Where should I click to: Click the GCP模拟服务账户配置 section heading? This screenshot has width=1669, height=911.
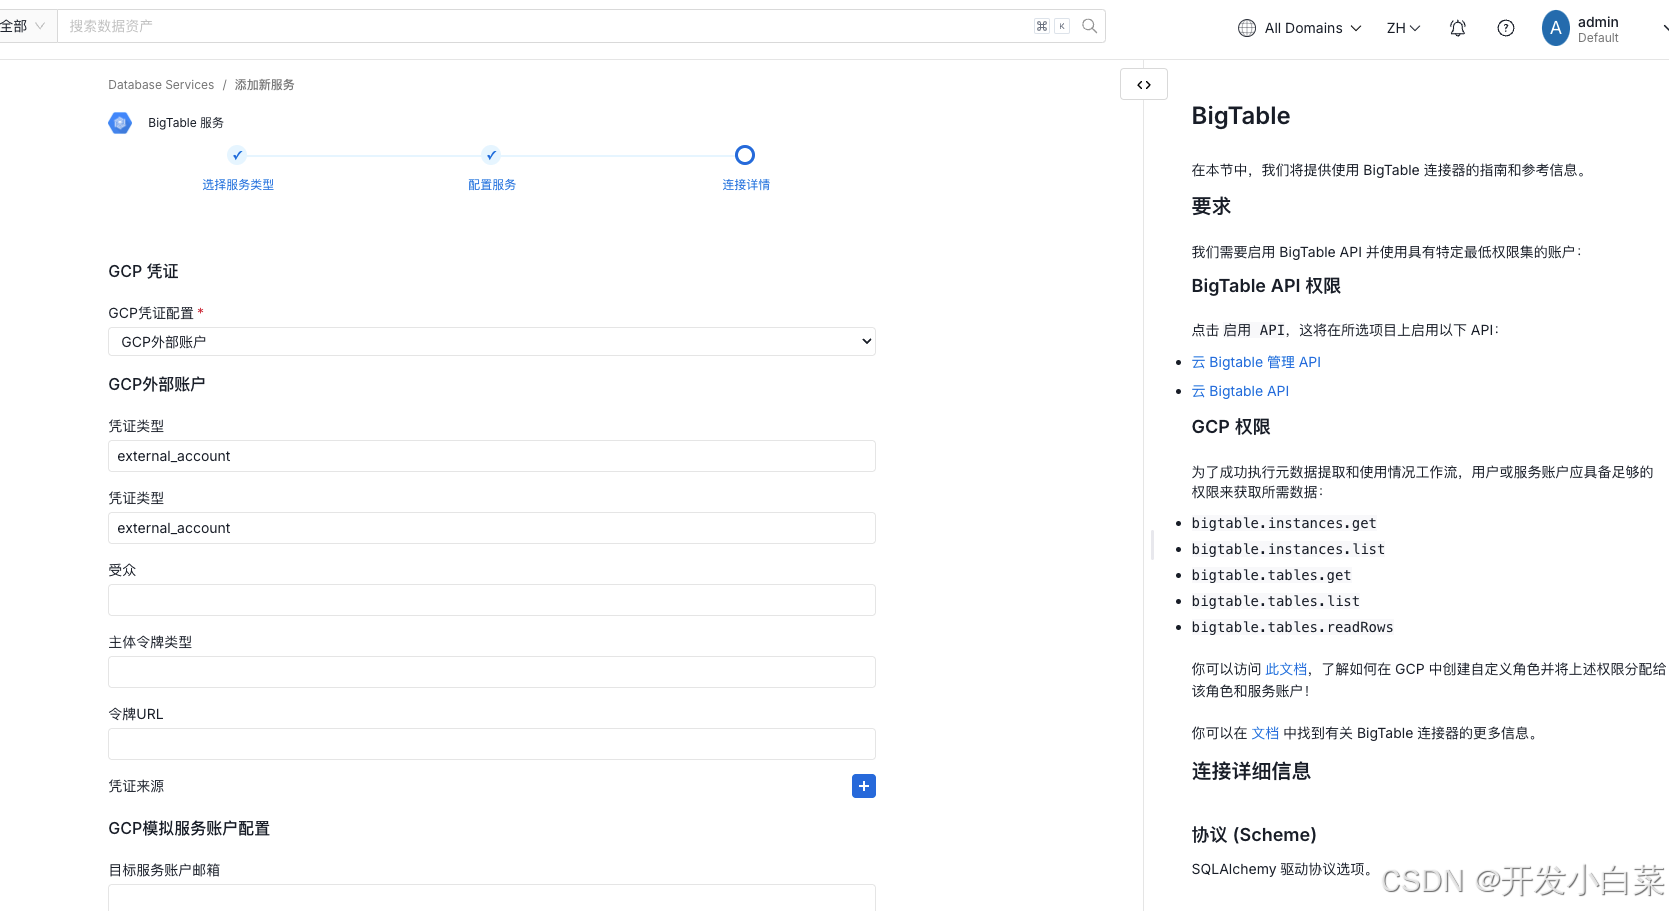(x=189, y=828)
